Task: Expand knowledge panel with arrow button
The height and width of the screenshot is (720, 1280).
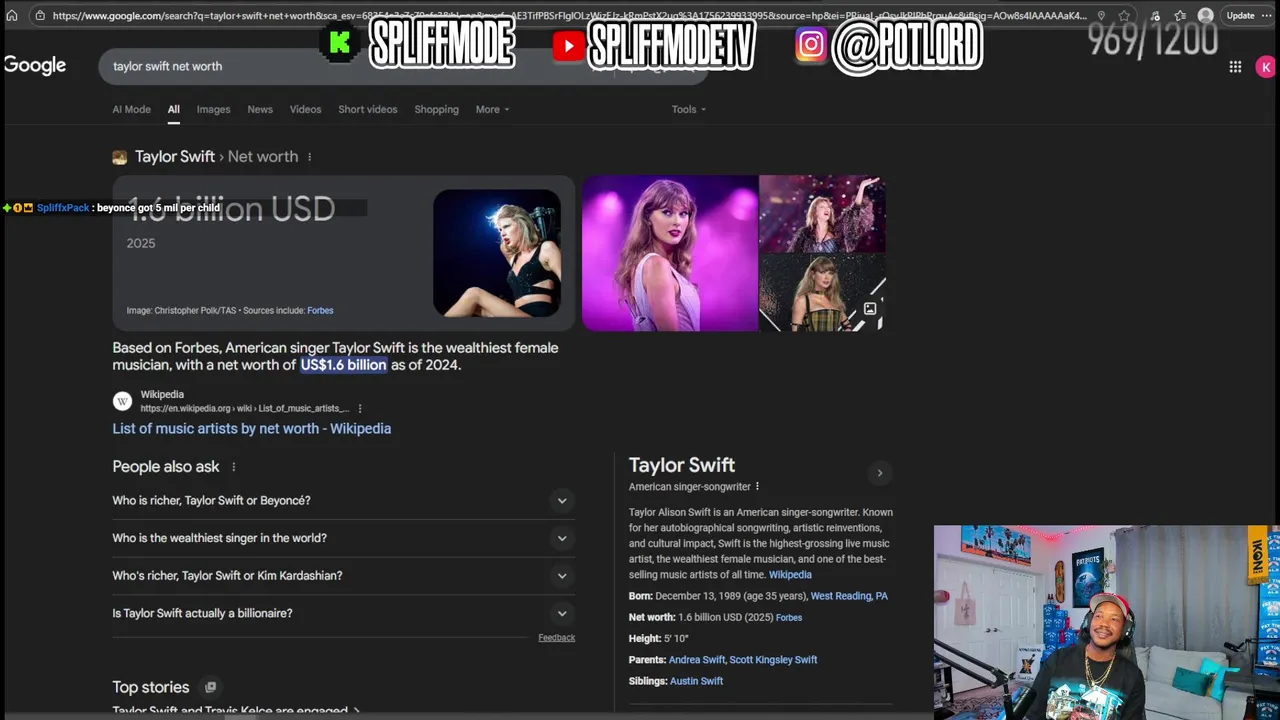Action: (x=880, y=473)
